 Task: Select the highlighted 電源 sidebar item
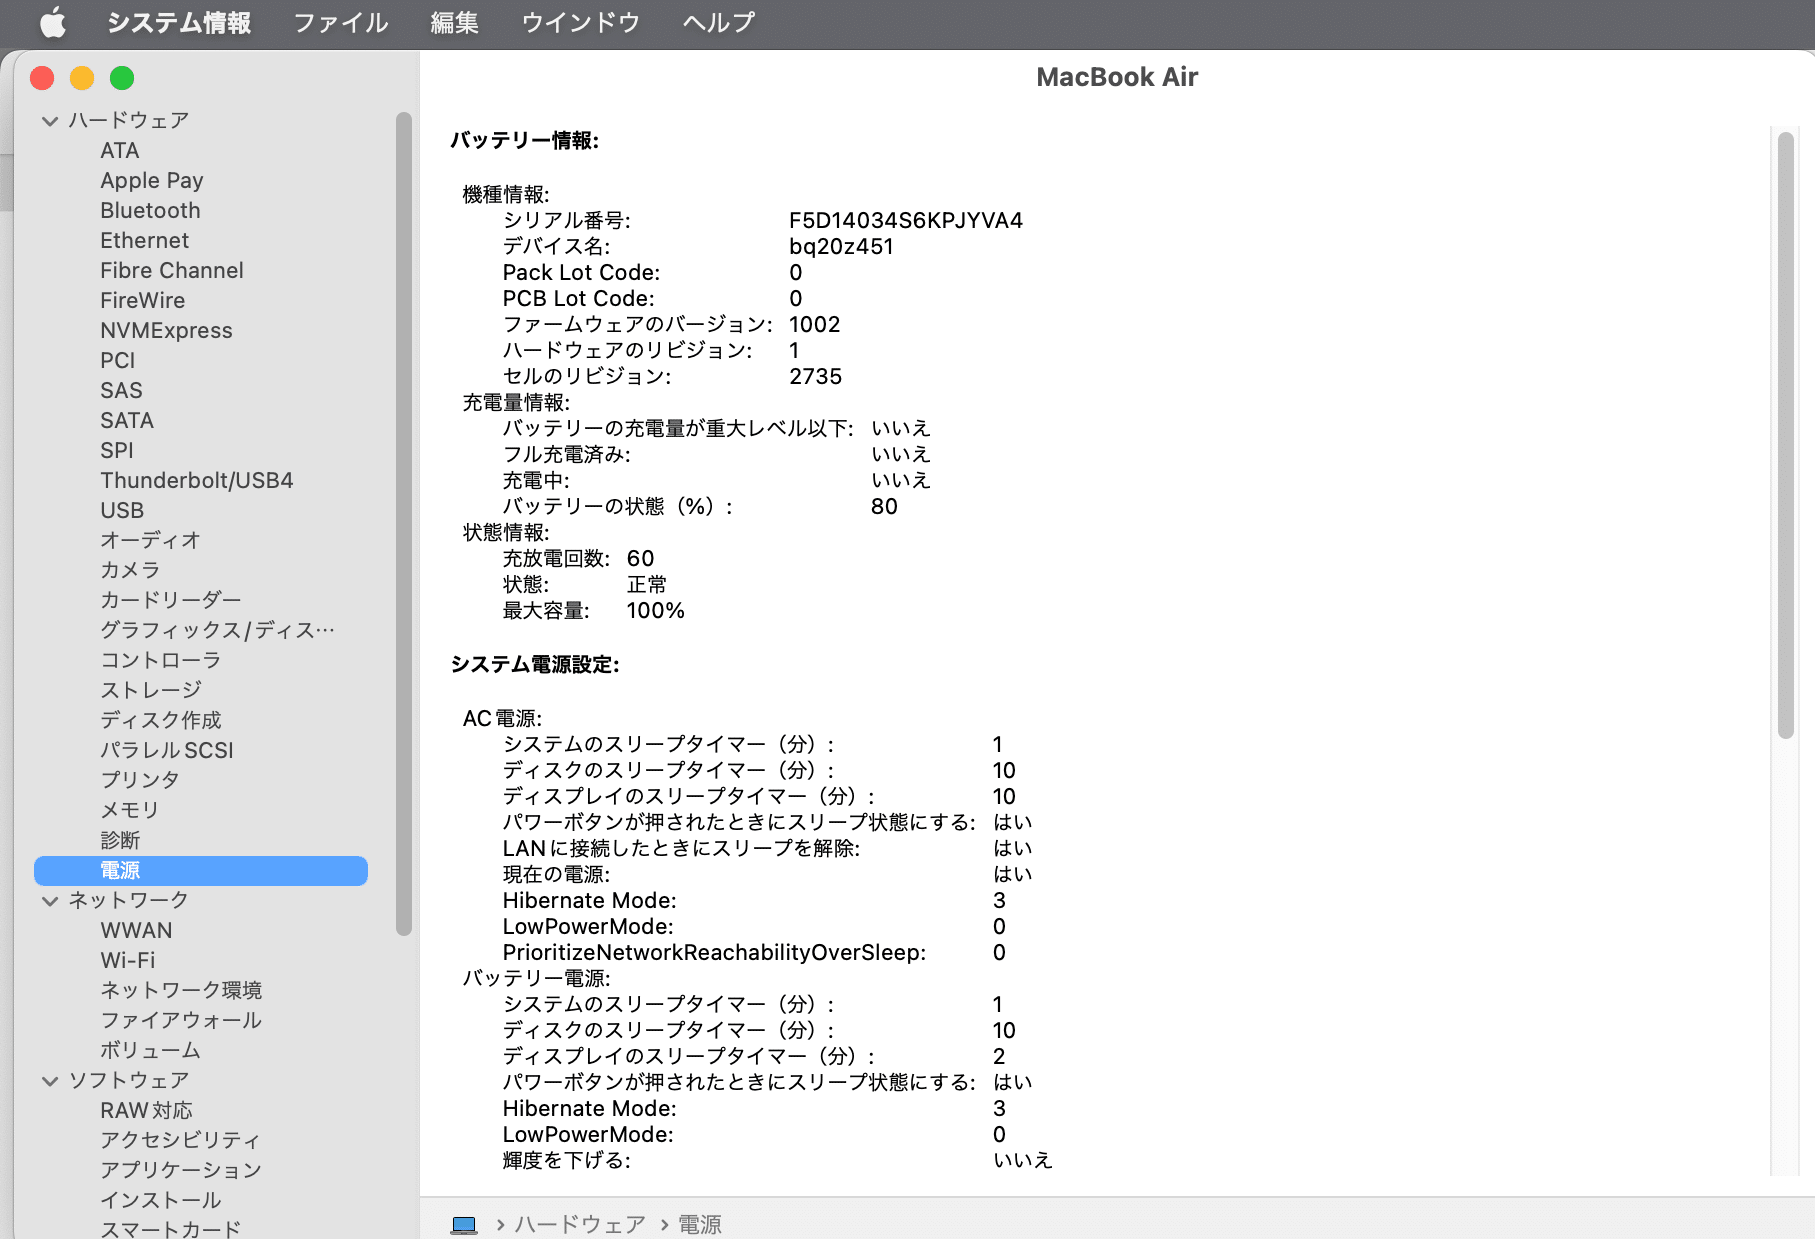point(201,870)
